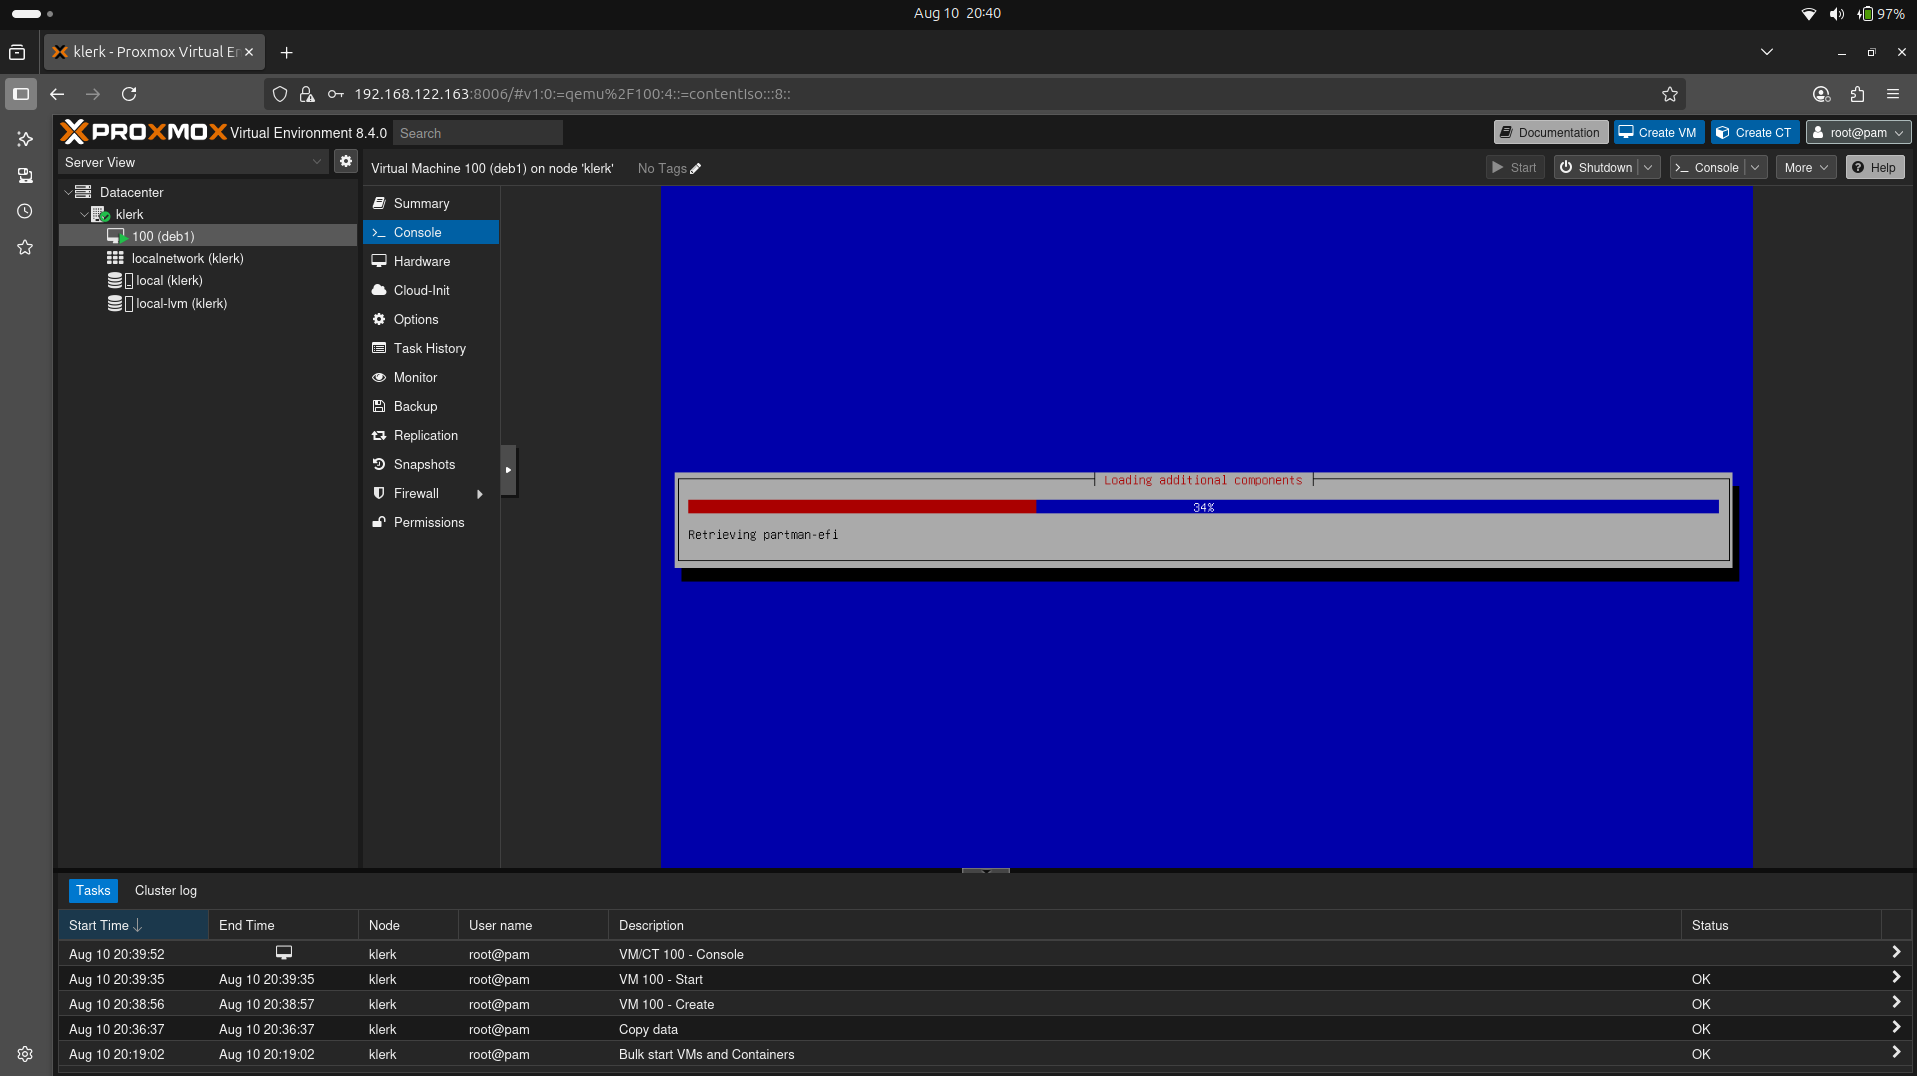The image size is (1917, 1076).
Task: Open the Permissions panel
Action: [429, 522]
